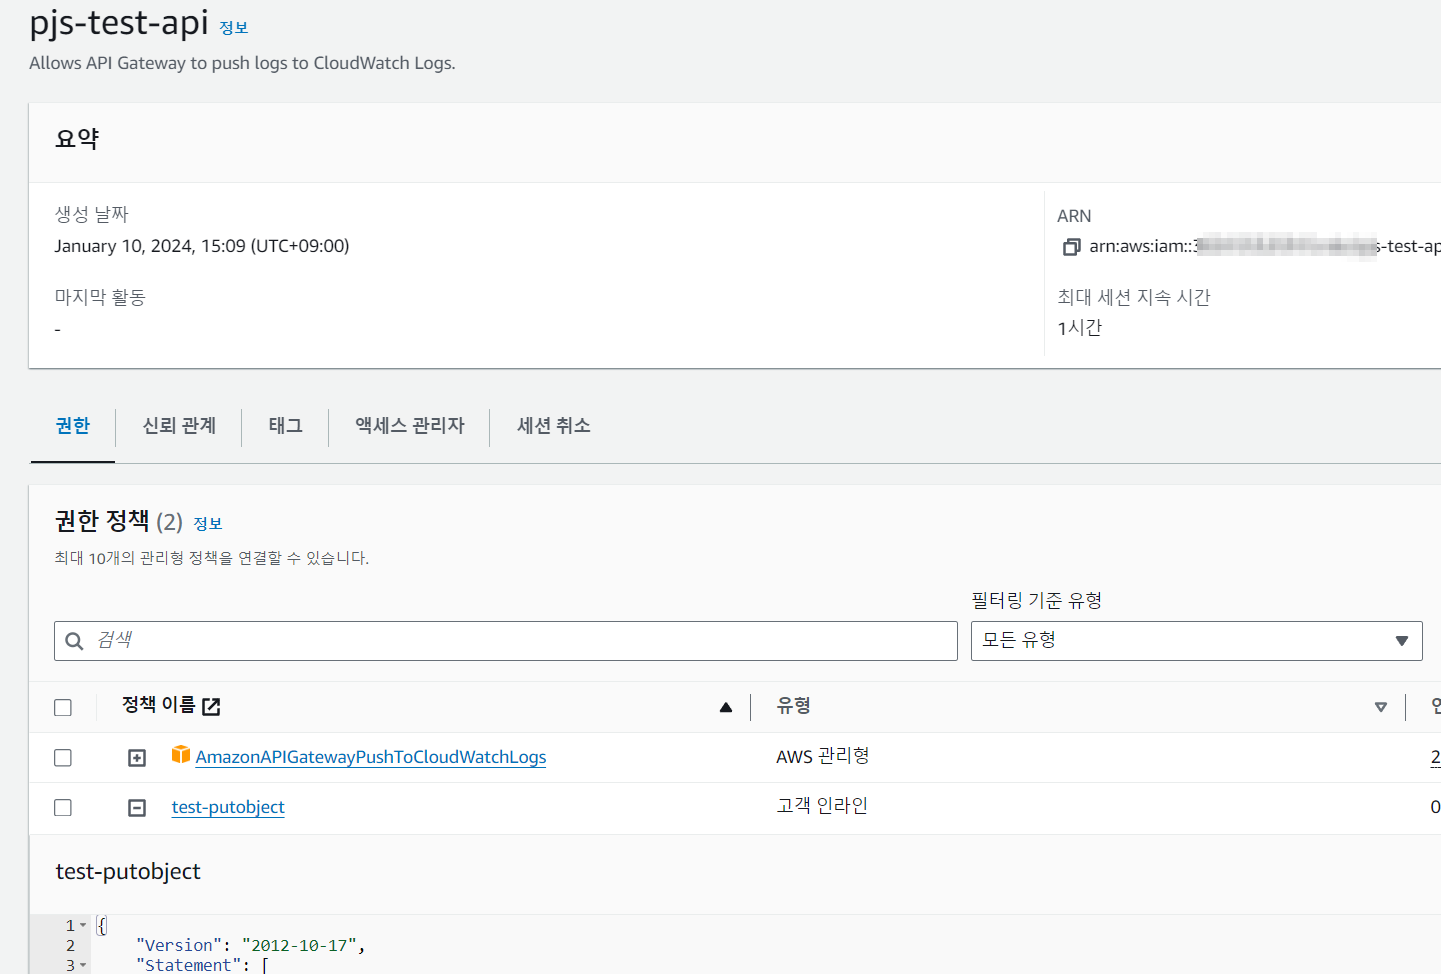This screenshot has height=974, width=1441.
Task: Open the 정보 link next to 권한 정책
Action: point(208,524)
